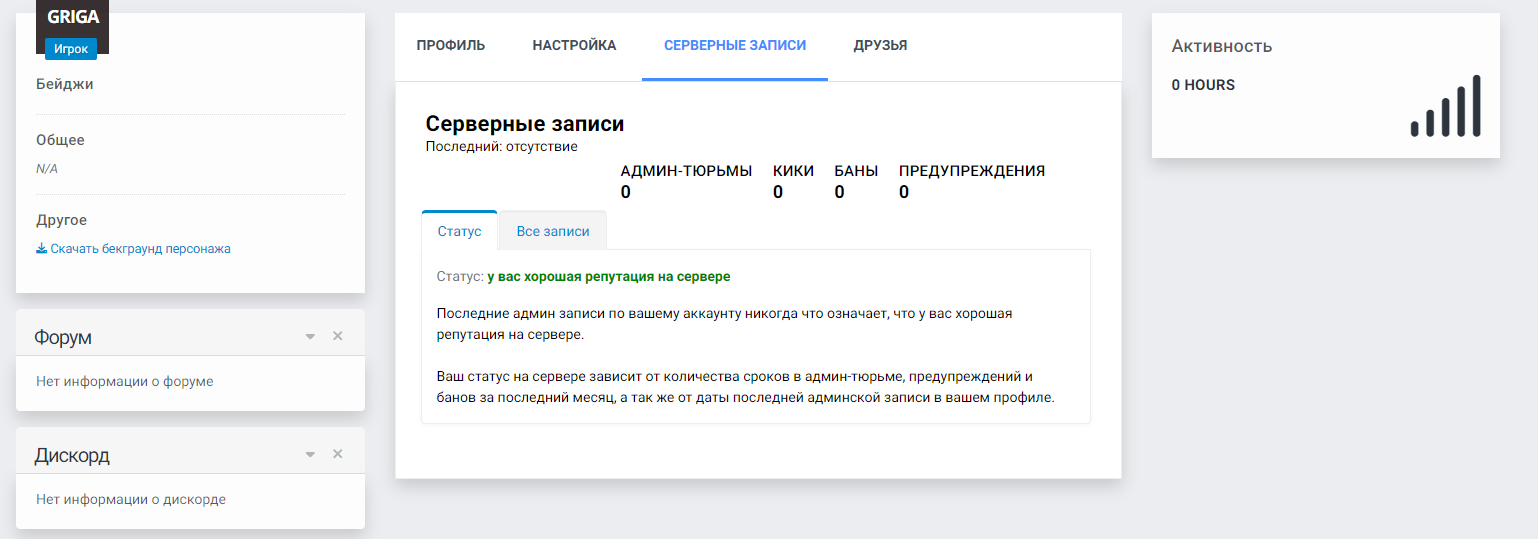Click the zero under АДМИН-ТЮРЬМЫ
Image resolution: width=1538 pixels, height=539 pixels.
click(626, 192)
